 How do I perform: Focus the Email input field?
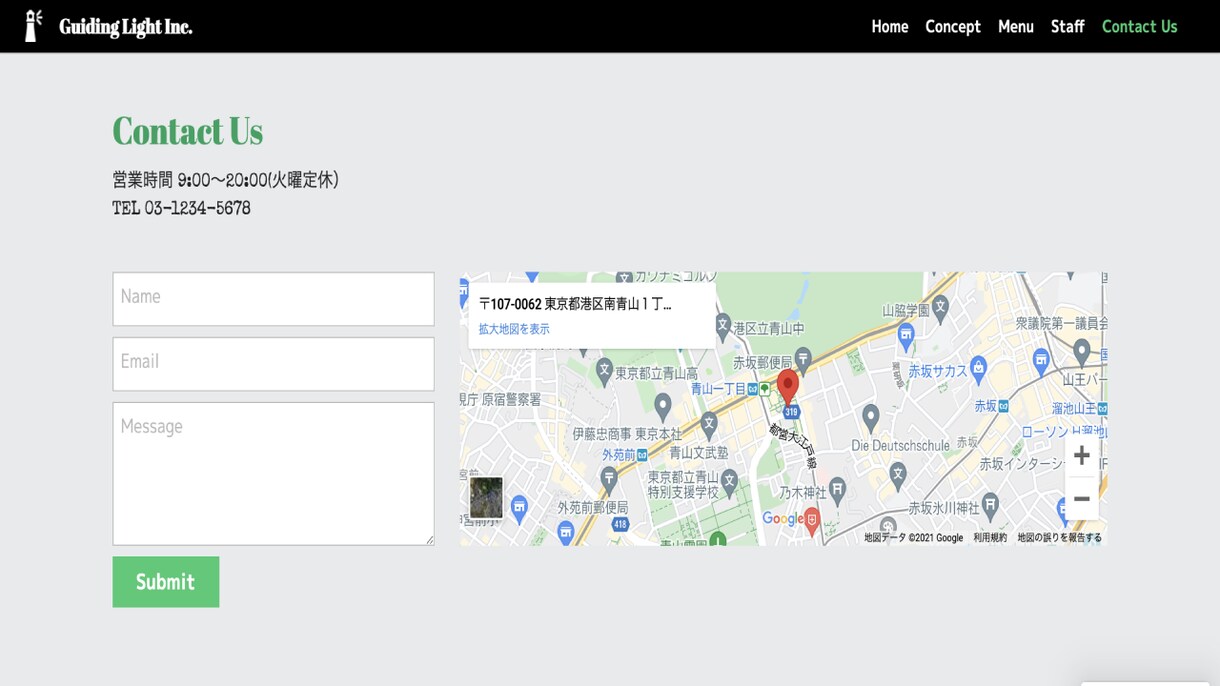point(273,364)
